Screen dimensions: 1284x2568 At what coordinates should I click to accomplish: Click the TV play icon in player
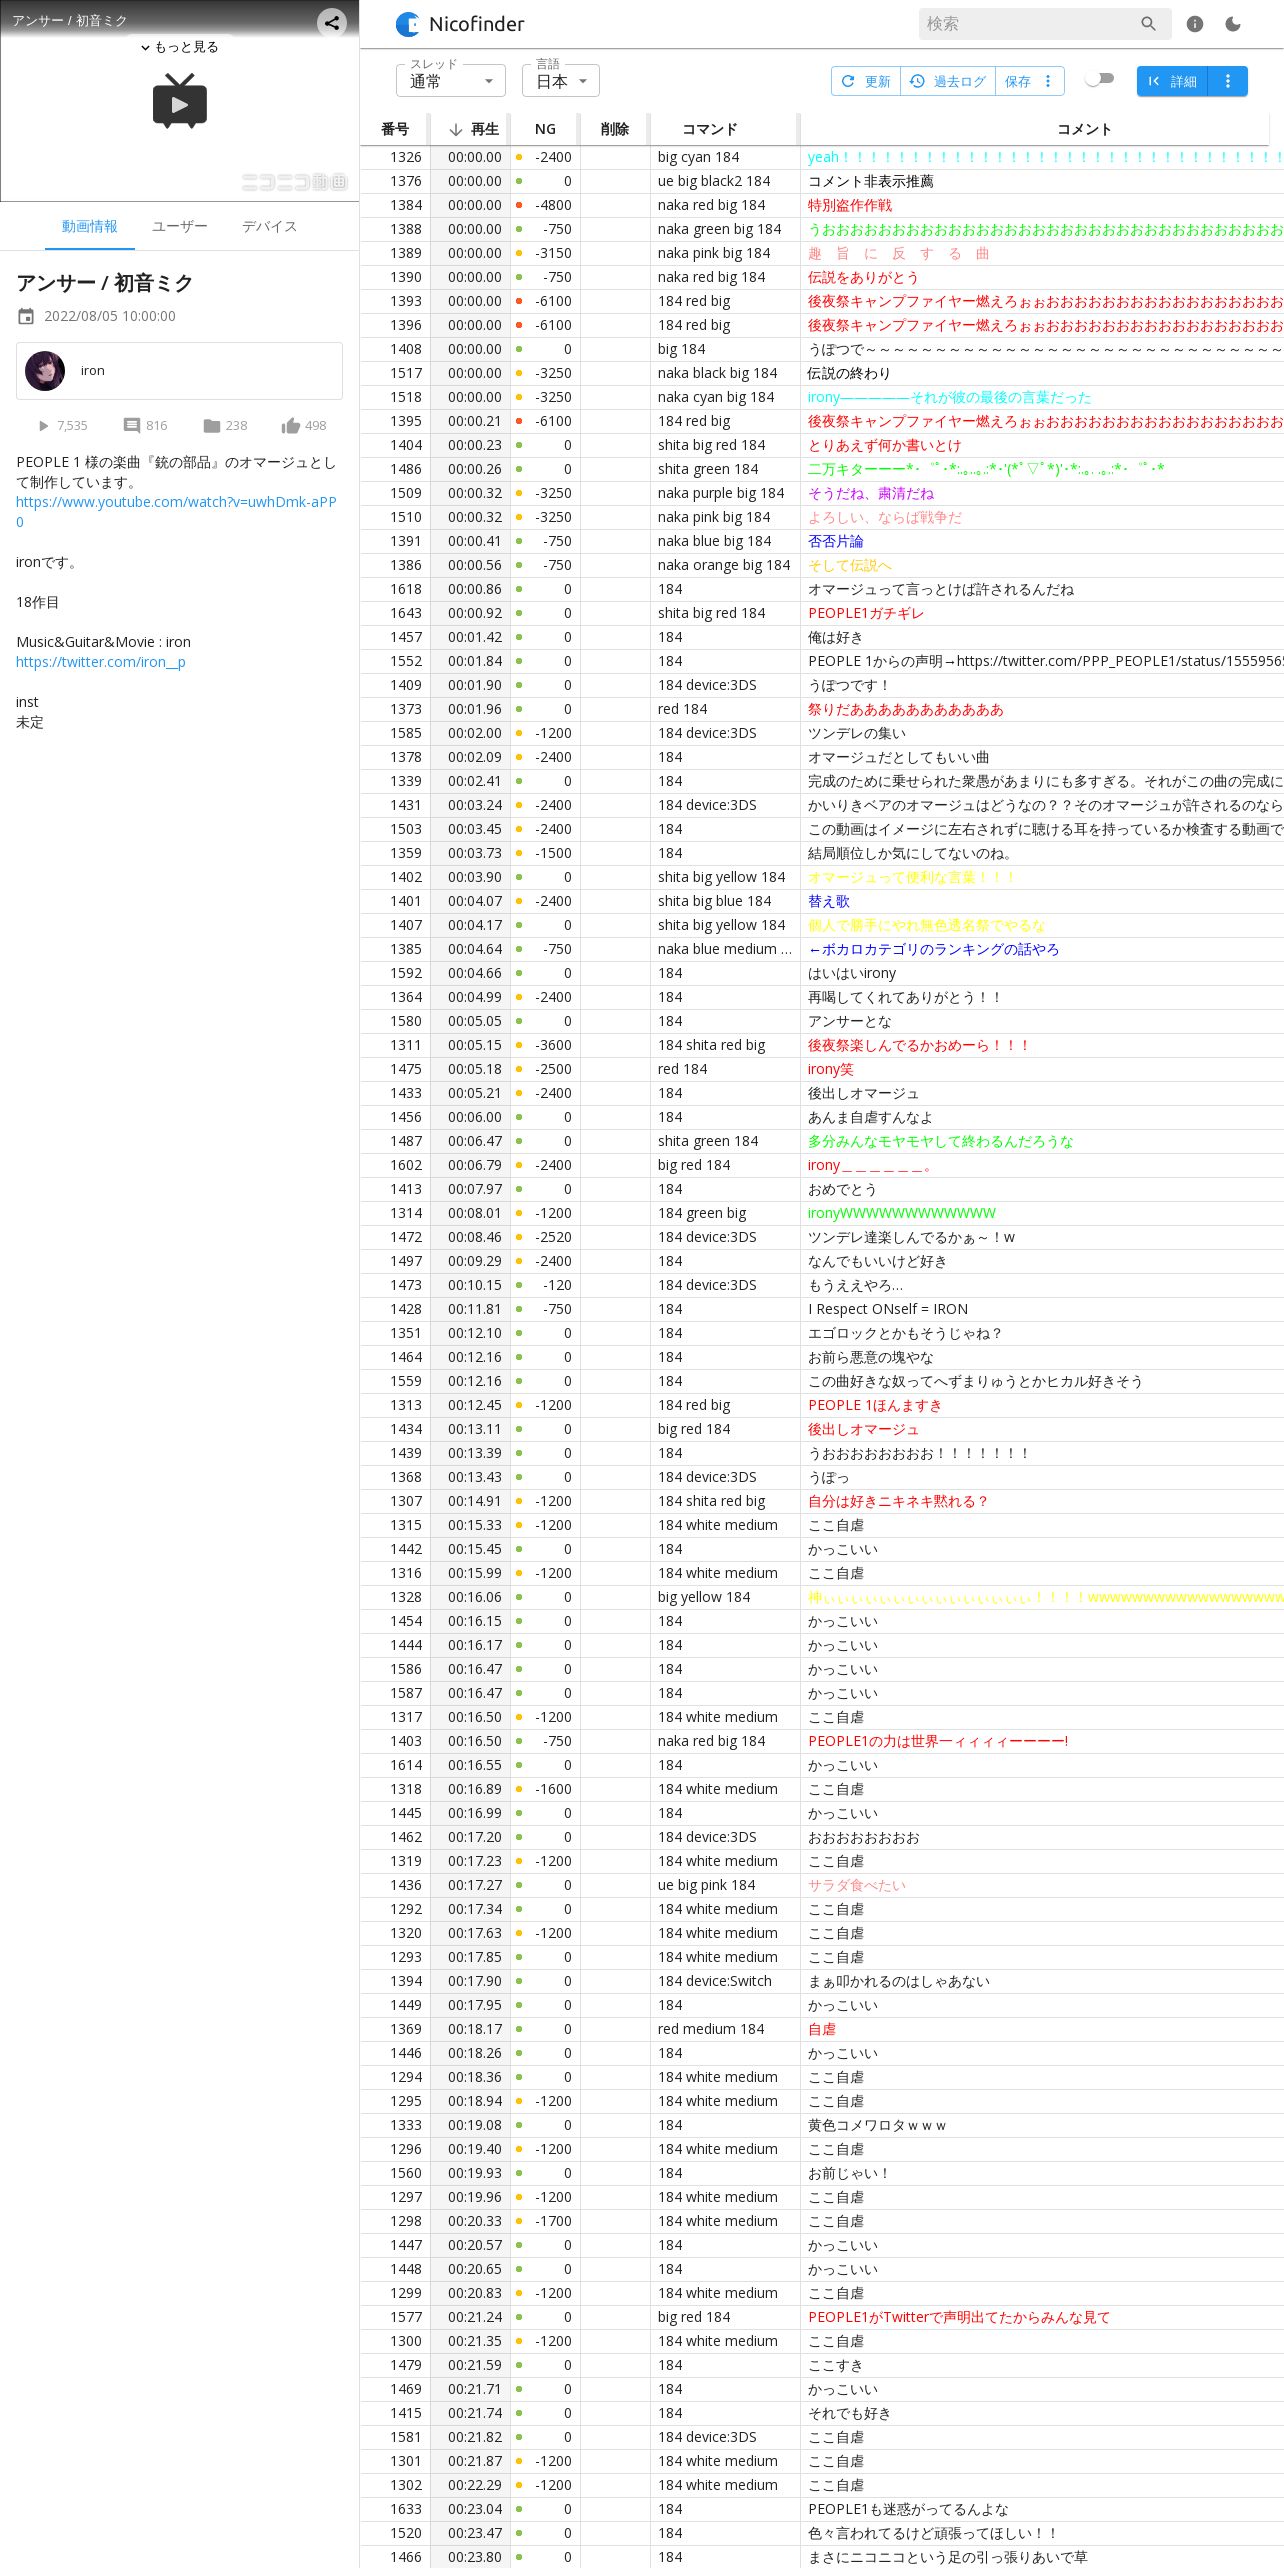tap(180, 101)
